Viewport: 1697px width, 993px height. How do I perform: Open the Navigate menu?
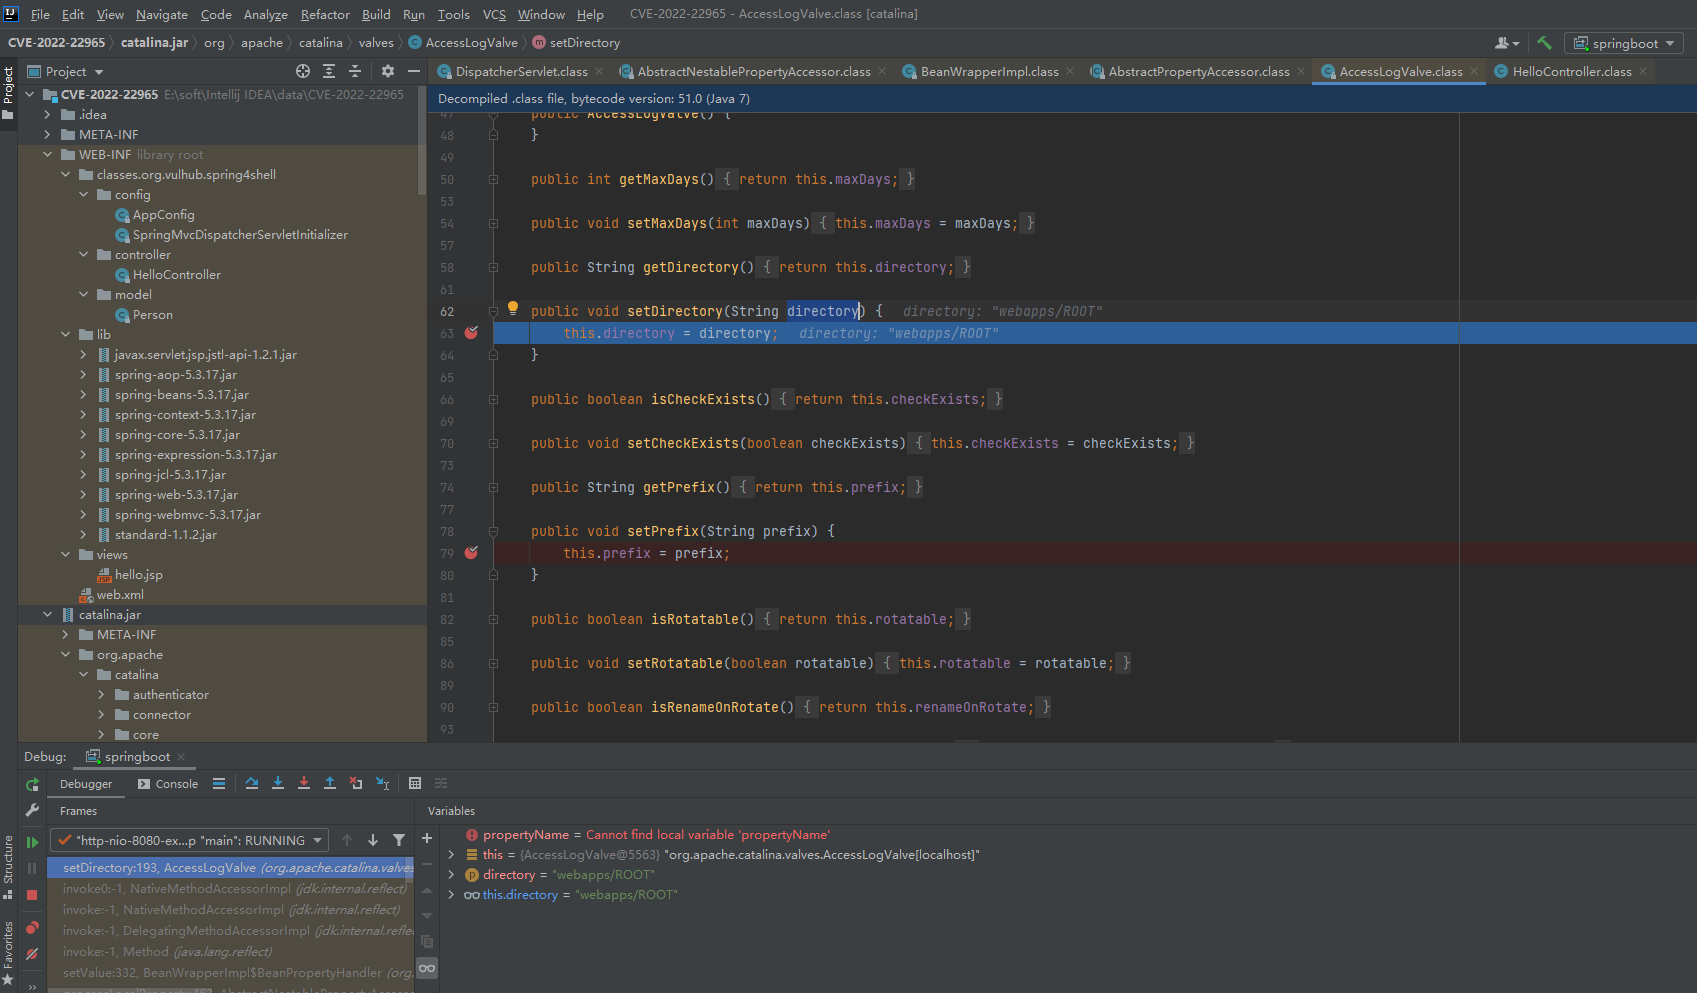coord(162,14)
